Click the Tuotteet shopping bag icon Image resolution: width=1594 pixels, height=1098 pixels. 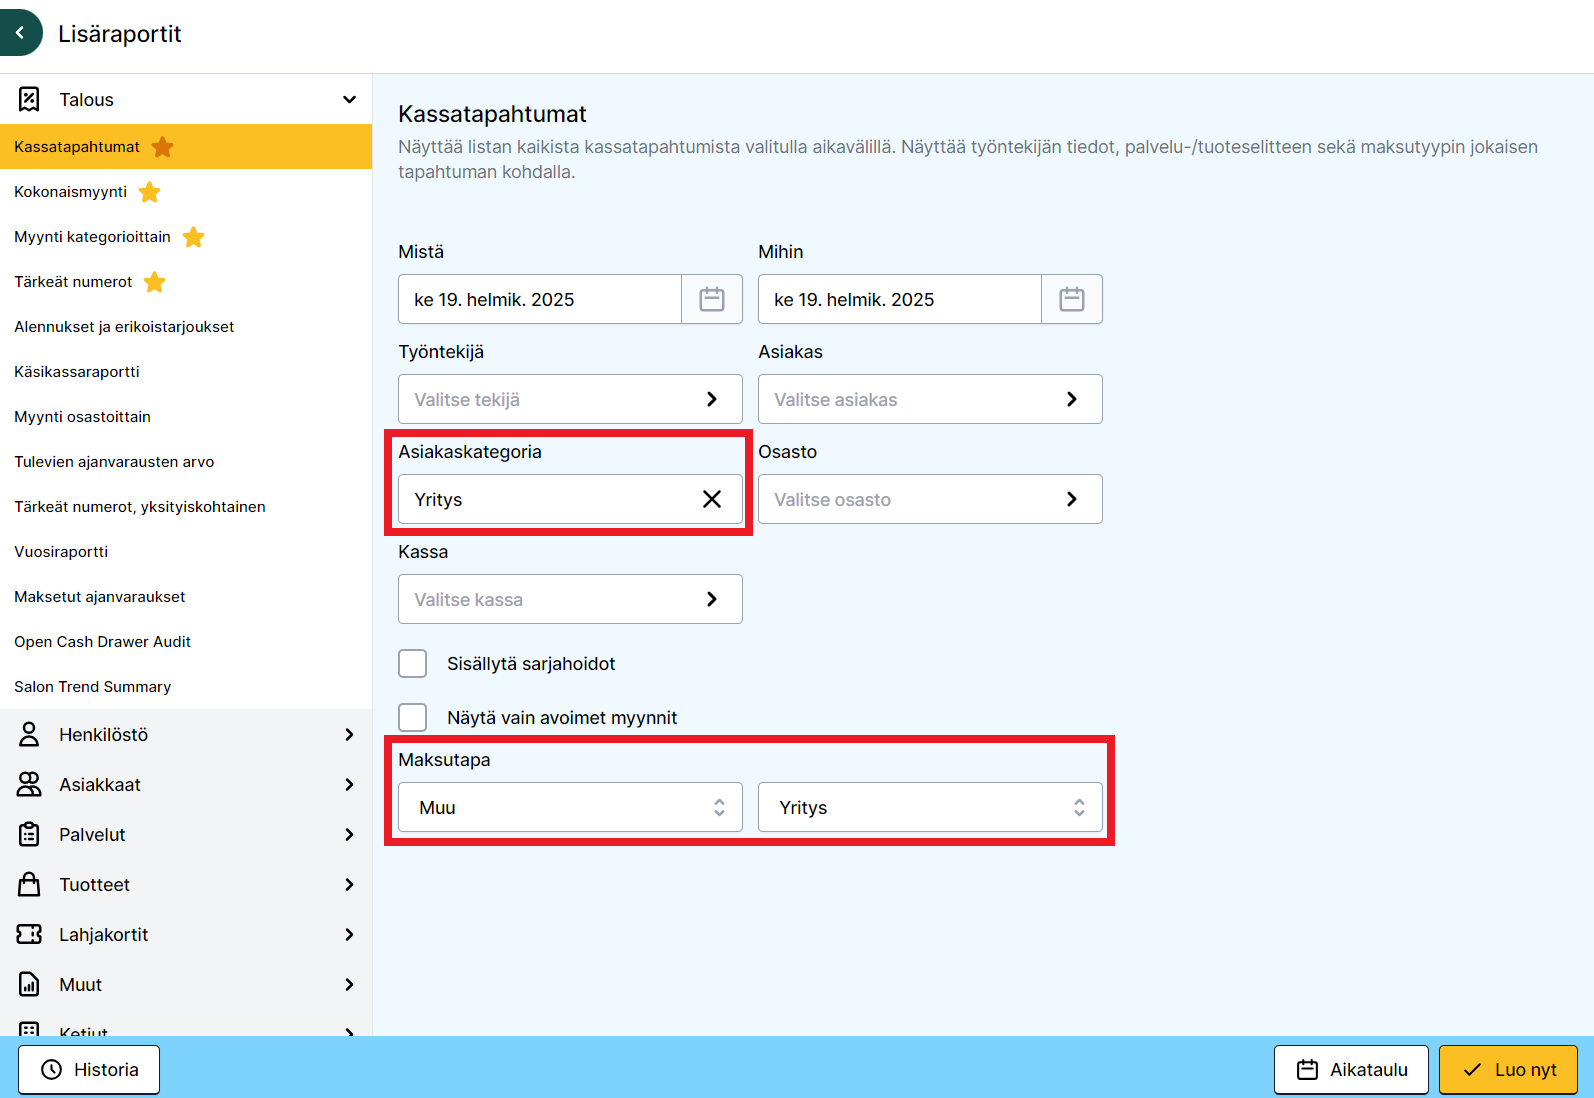(x=29, y=884)
